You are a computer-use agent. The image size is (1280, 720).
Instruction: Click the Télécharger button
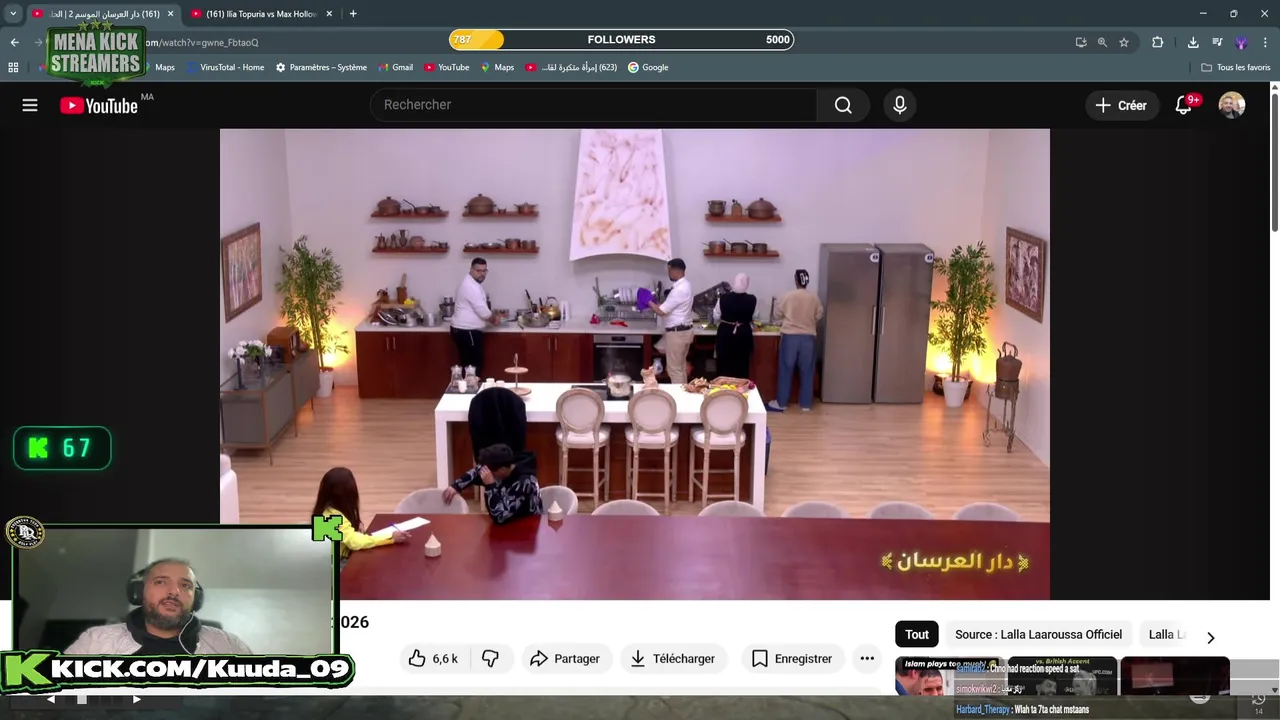(x=673, y=658)
